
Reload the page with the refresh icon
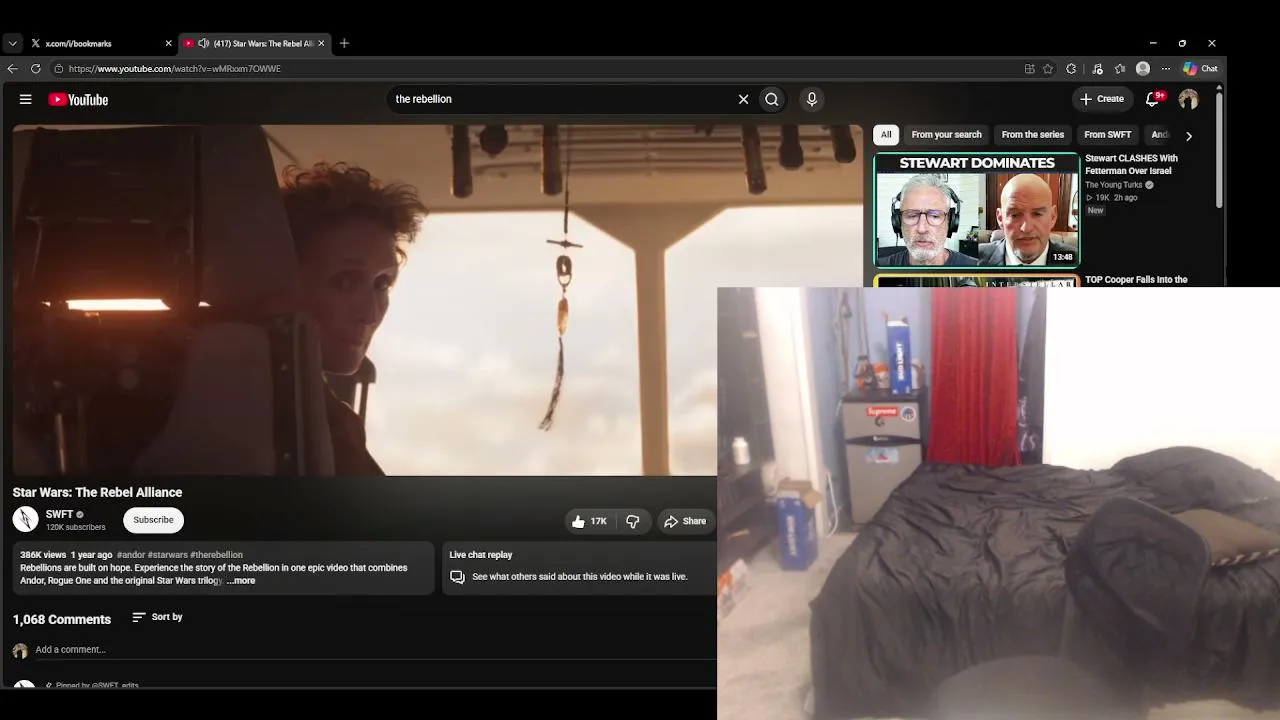click(36, 69)
